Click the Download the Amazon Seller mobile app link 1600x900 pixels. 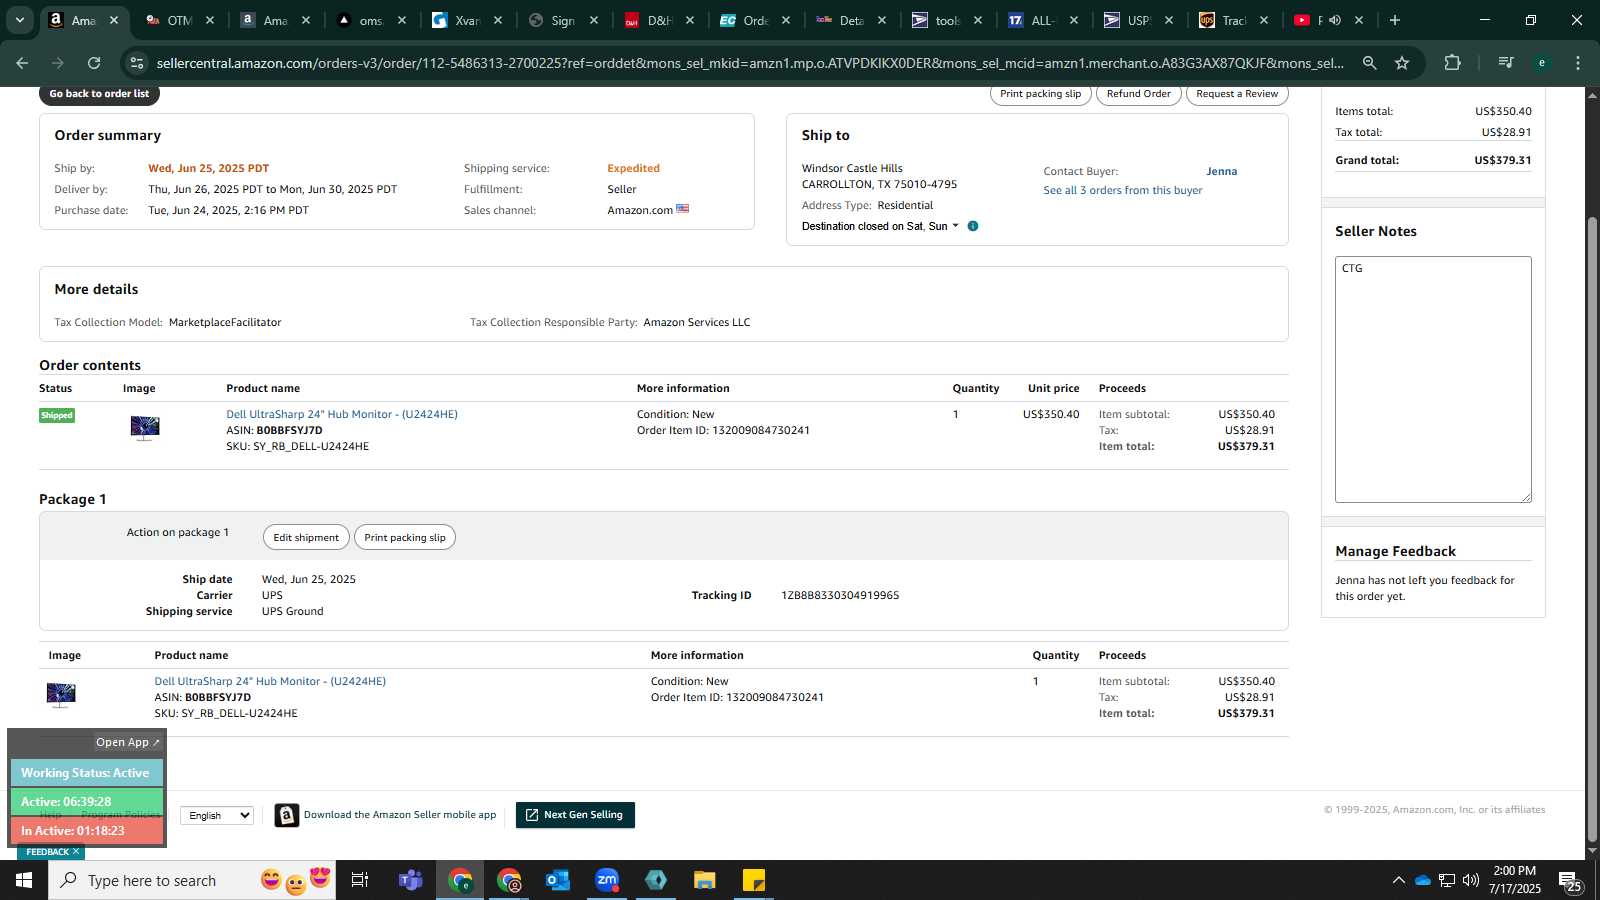pyautogui.click(x=400, y=815)
